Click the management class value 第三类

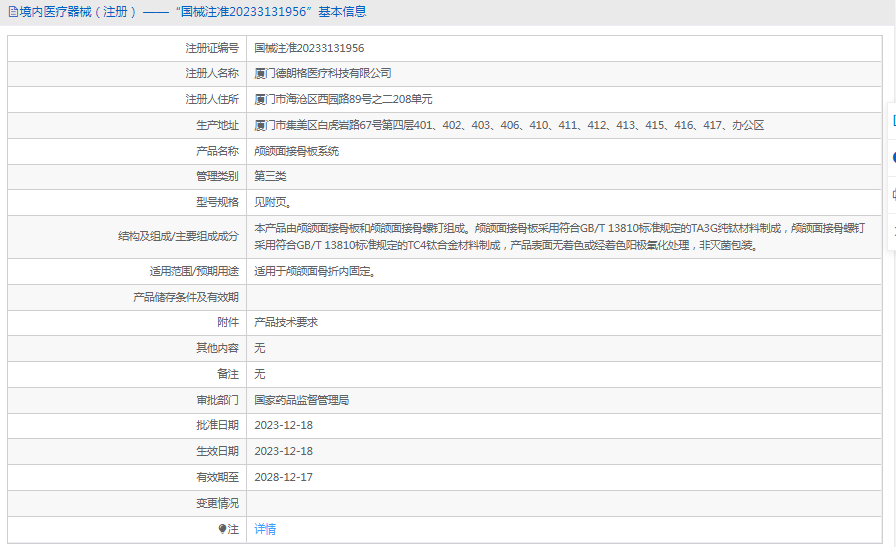coord(270,176)
